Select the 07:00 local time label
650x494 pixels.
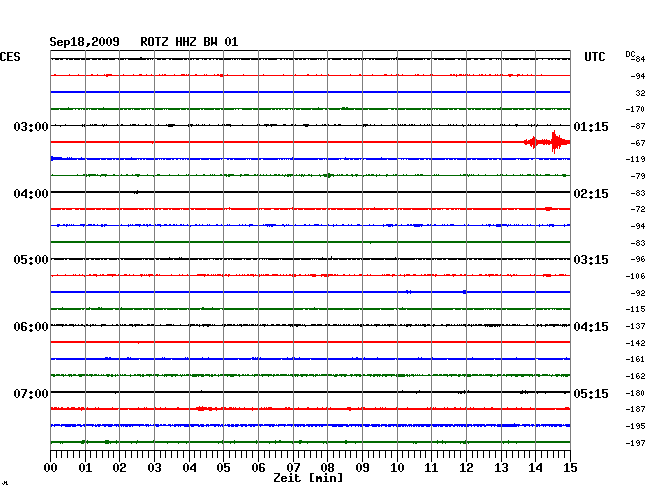coord(31,393)
